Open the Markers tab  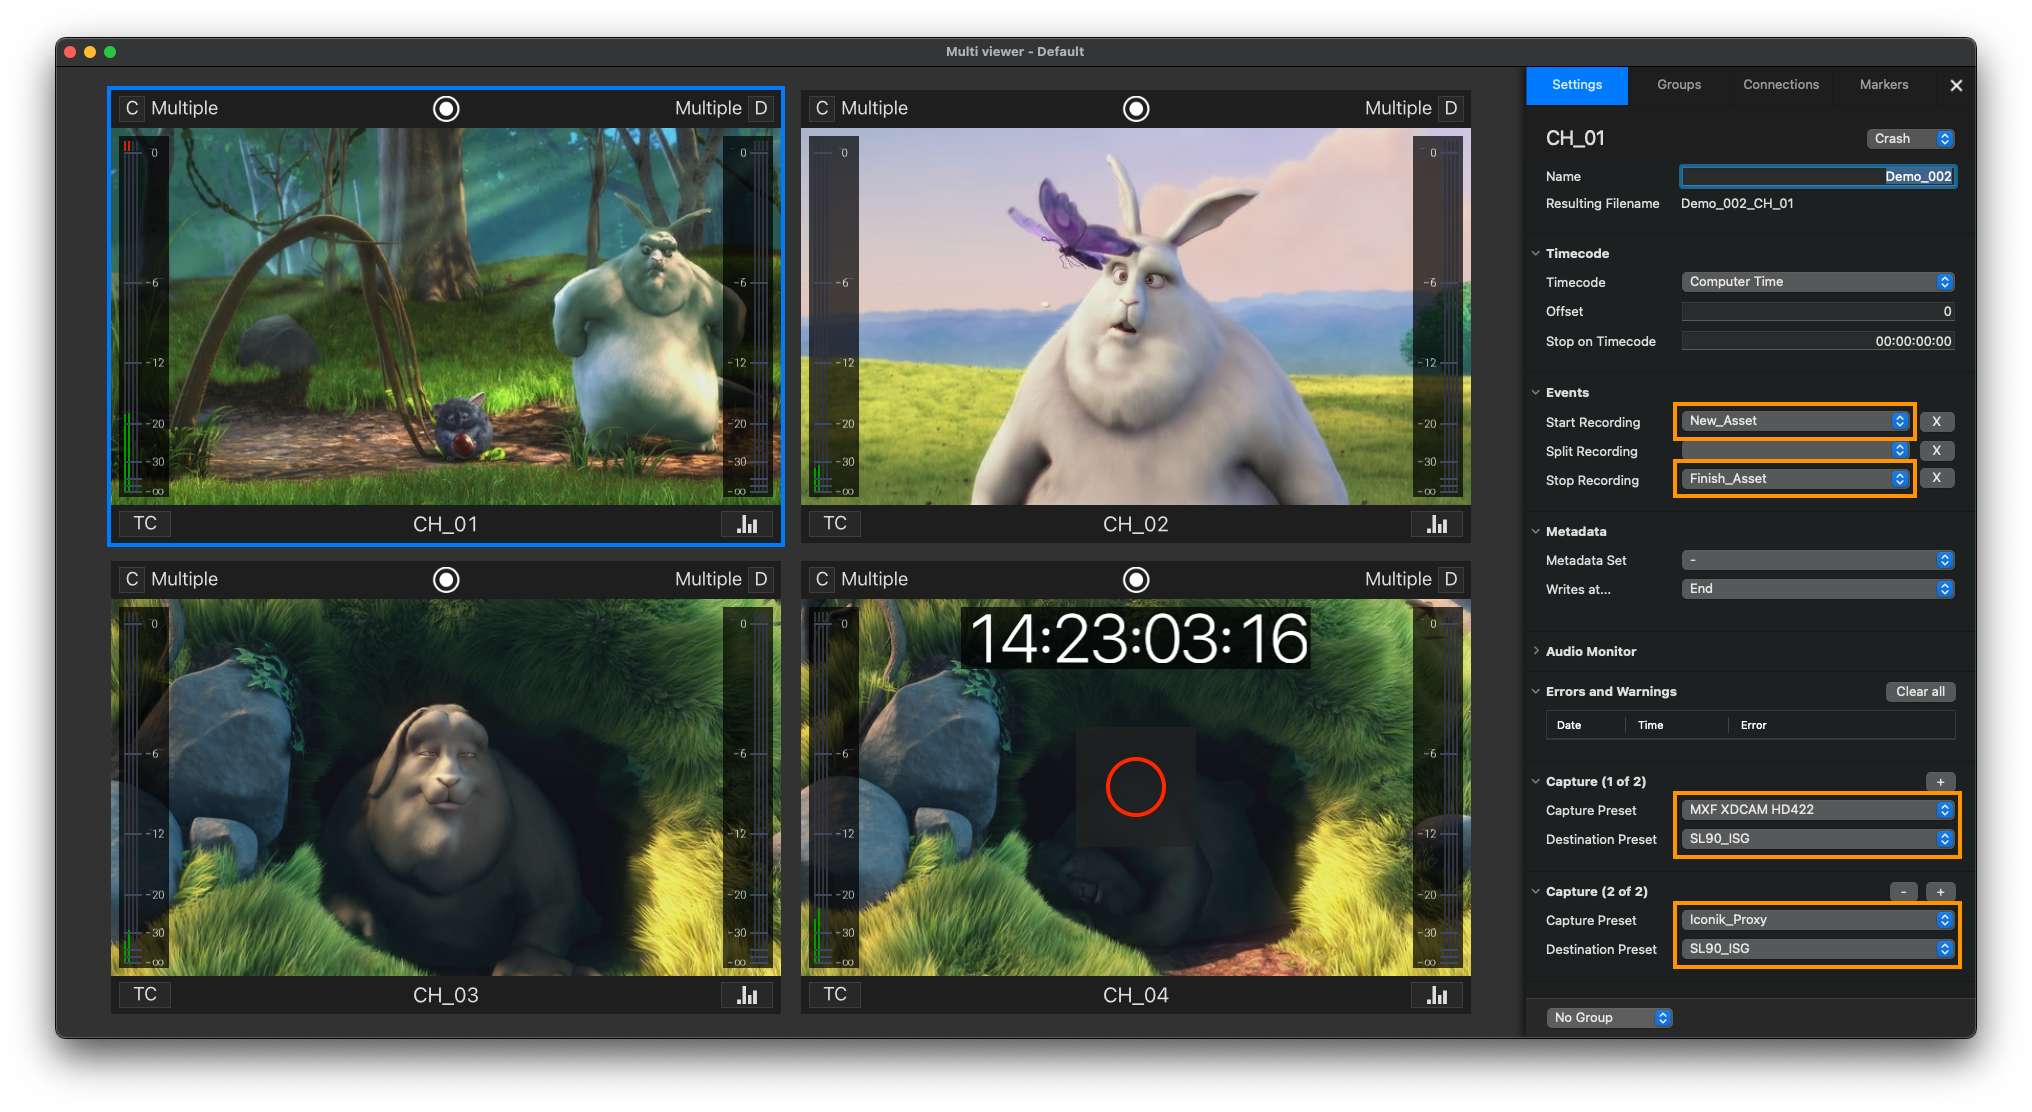(x=1884, y=85)
